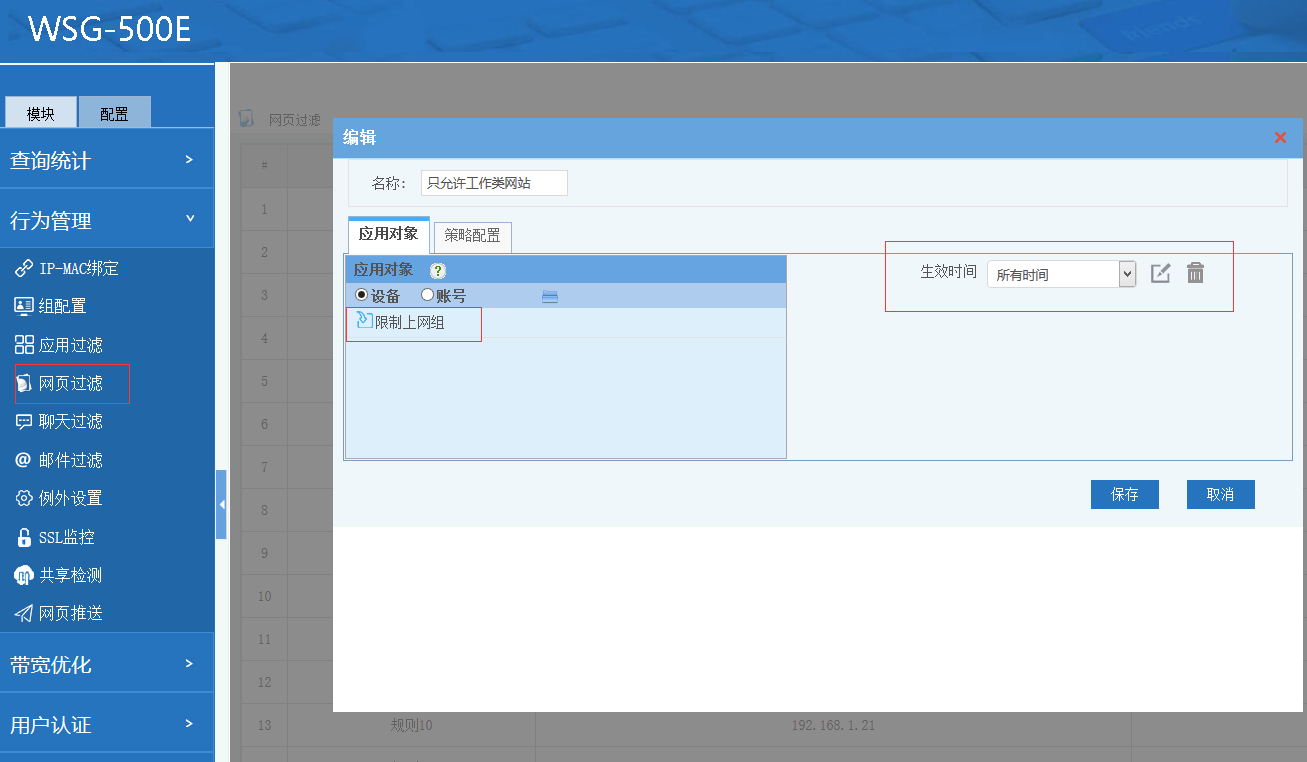The height and width of the screenshot is (762, 1307).
Task: Open IP-MAC绑定 in sidebar
Action: [78, 268]
